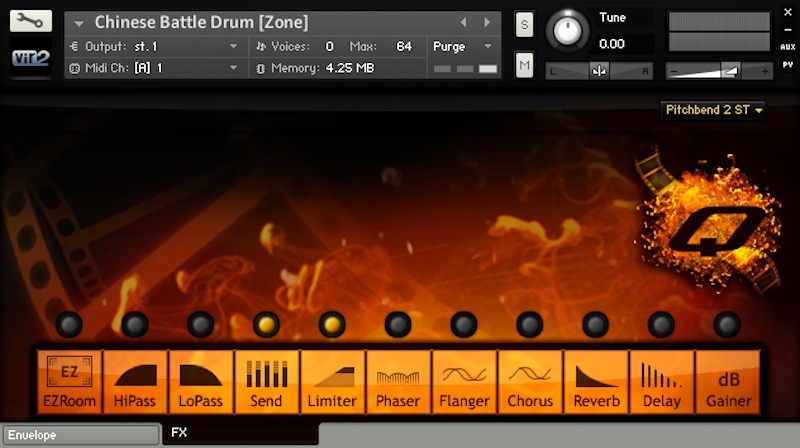800x448 pixels.
Task: Open the Reverb effect icon
Action: (x=596, y=382)
